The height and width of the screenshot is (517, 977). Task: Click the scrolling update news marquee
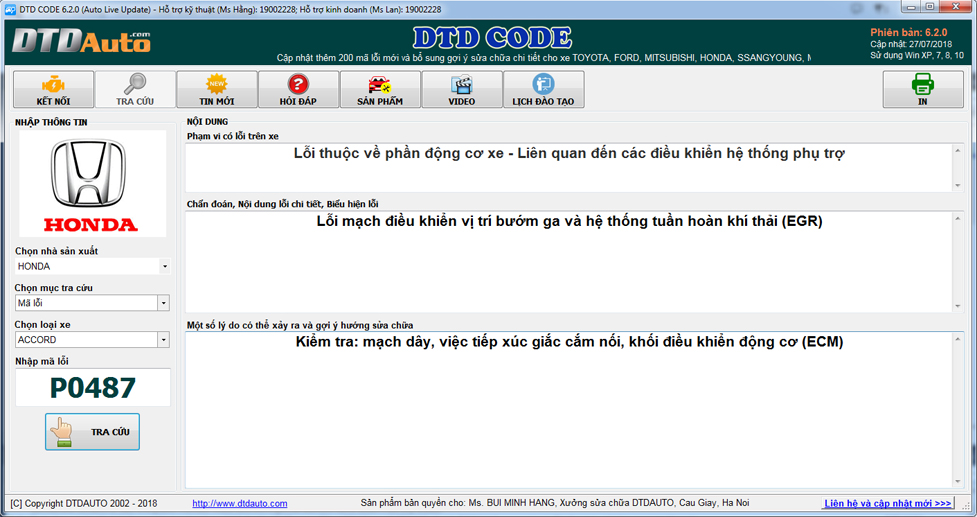coord(543,58)
